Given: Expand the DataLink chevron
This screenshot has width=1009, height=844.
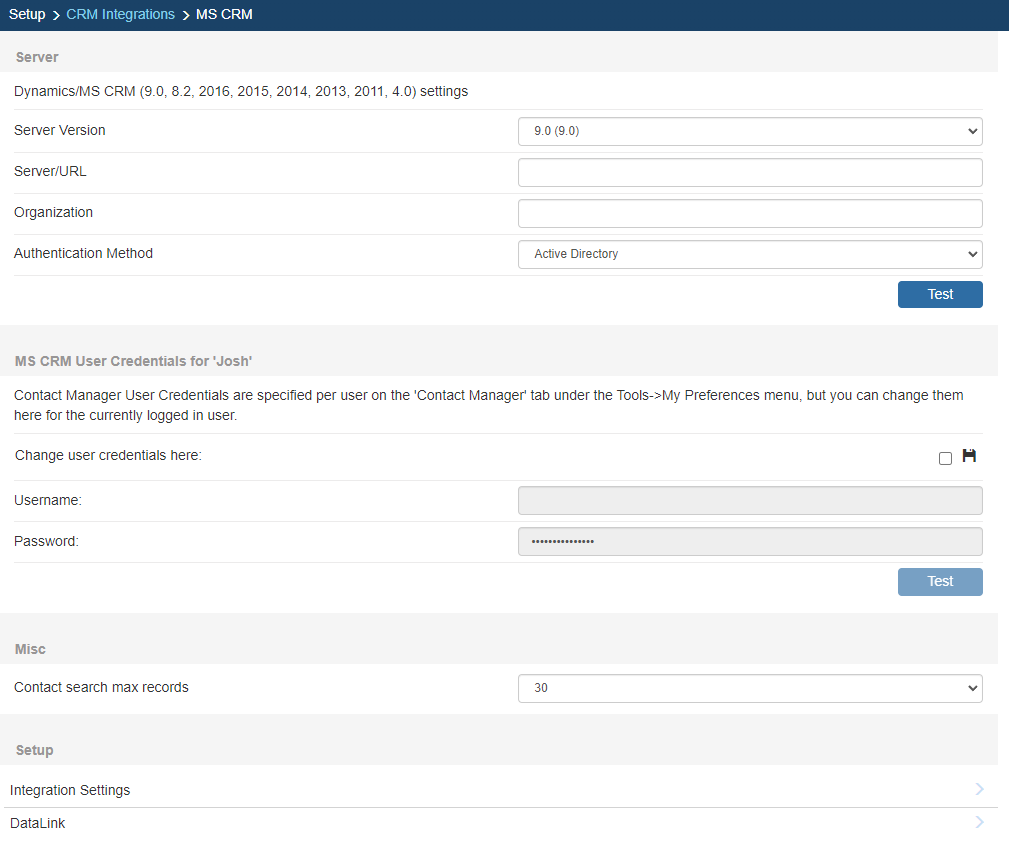Looking at the screenshot, I should tap(979, 822).
